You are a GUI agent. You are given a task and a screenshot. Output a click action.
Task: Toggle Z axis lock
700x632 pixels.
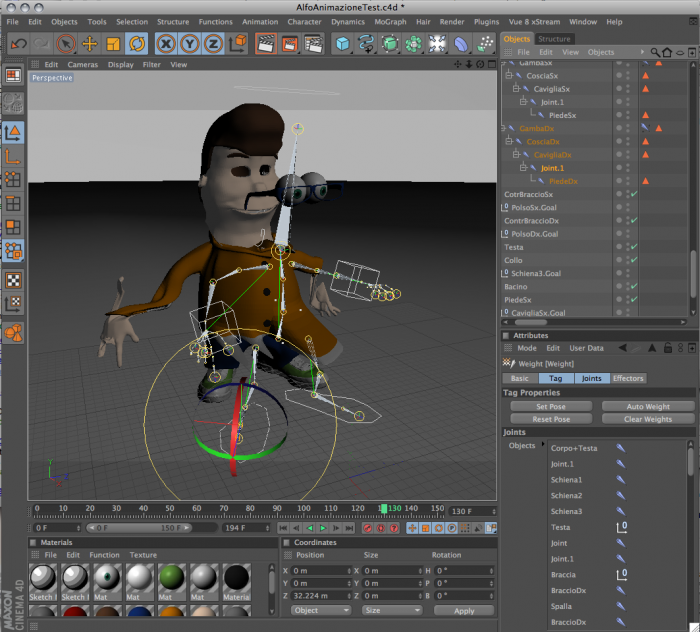213,44
